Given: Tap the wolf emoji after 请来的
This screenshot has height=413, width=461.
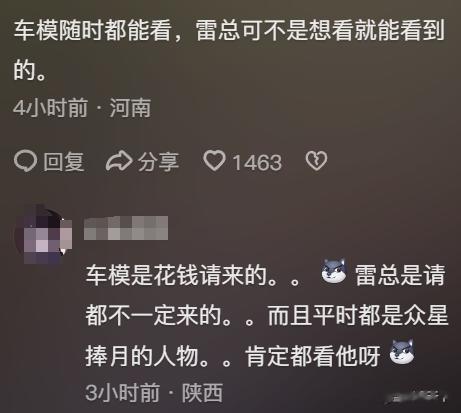Looking at the screenshot, I should (x=334, y=271).
